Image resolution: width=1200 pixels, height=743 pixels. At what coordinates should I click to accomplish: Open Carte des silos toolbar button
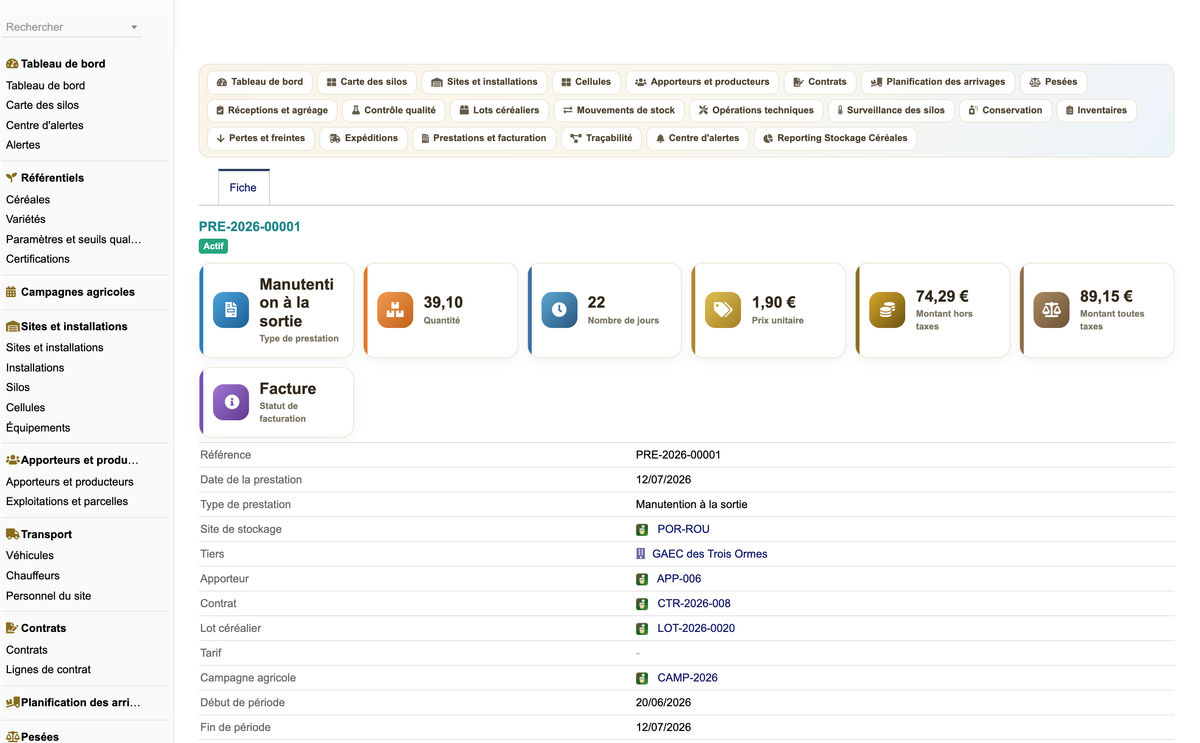tap(367, 82)
